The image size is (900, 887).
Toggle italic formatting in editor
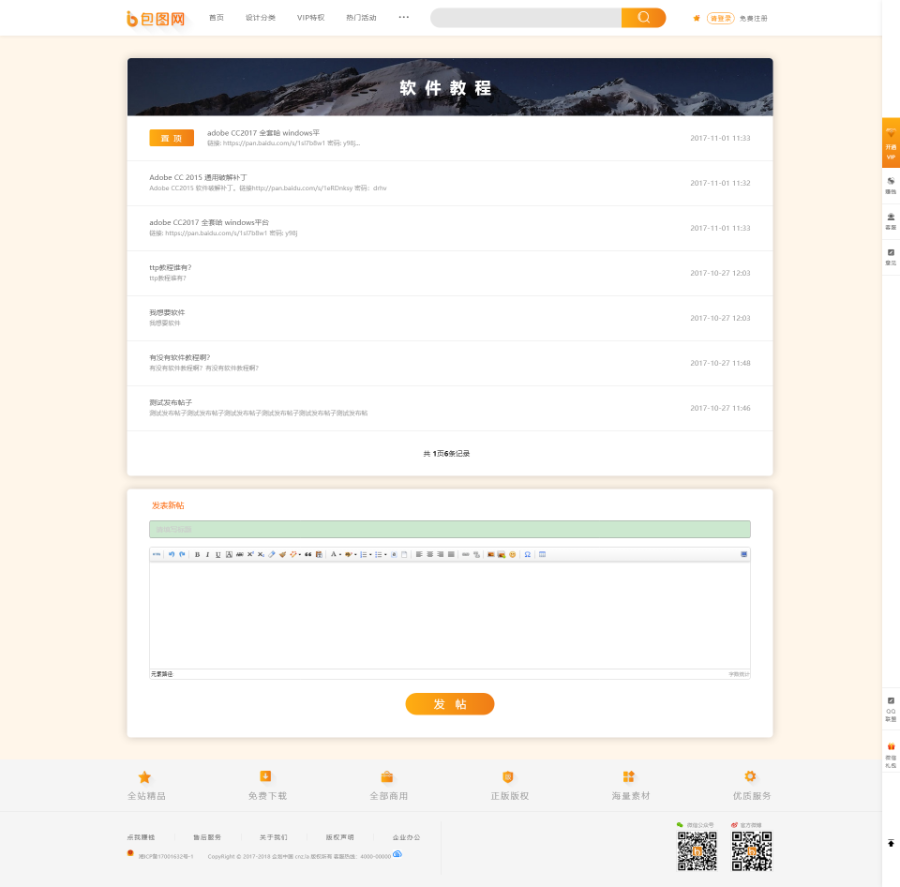click(x=207, y=555)
